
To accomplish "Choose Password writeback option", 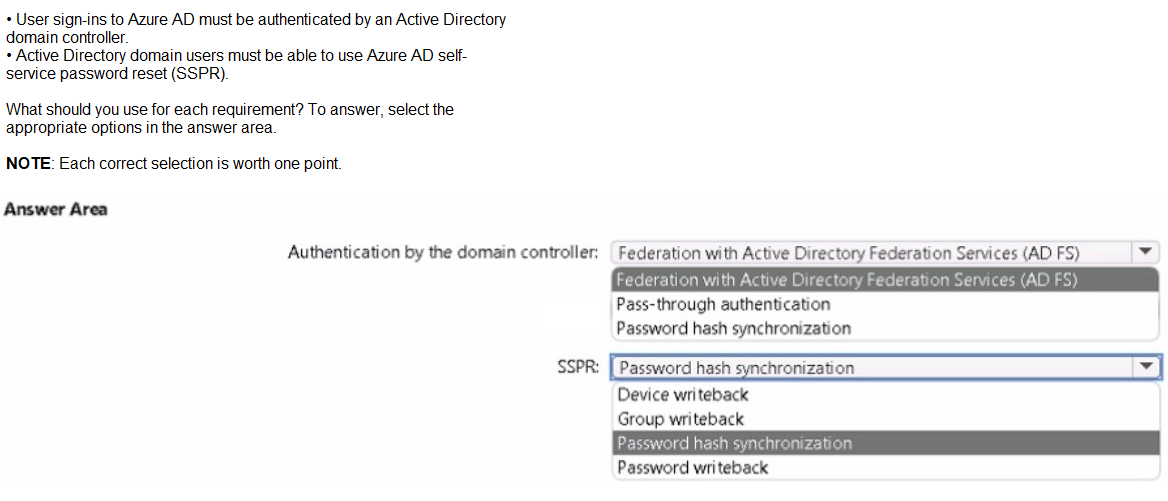I will [885, 468].
